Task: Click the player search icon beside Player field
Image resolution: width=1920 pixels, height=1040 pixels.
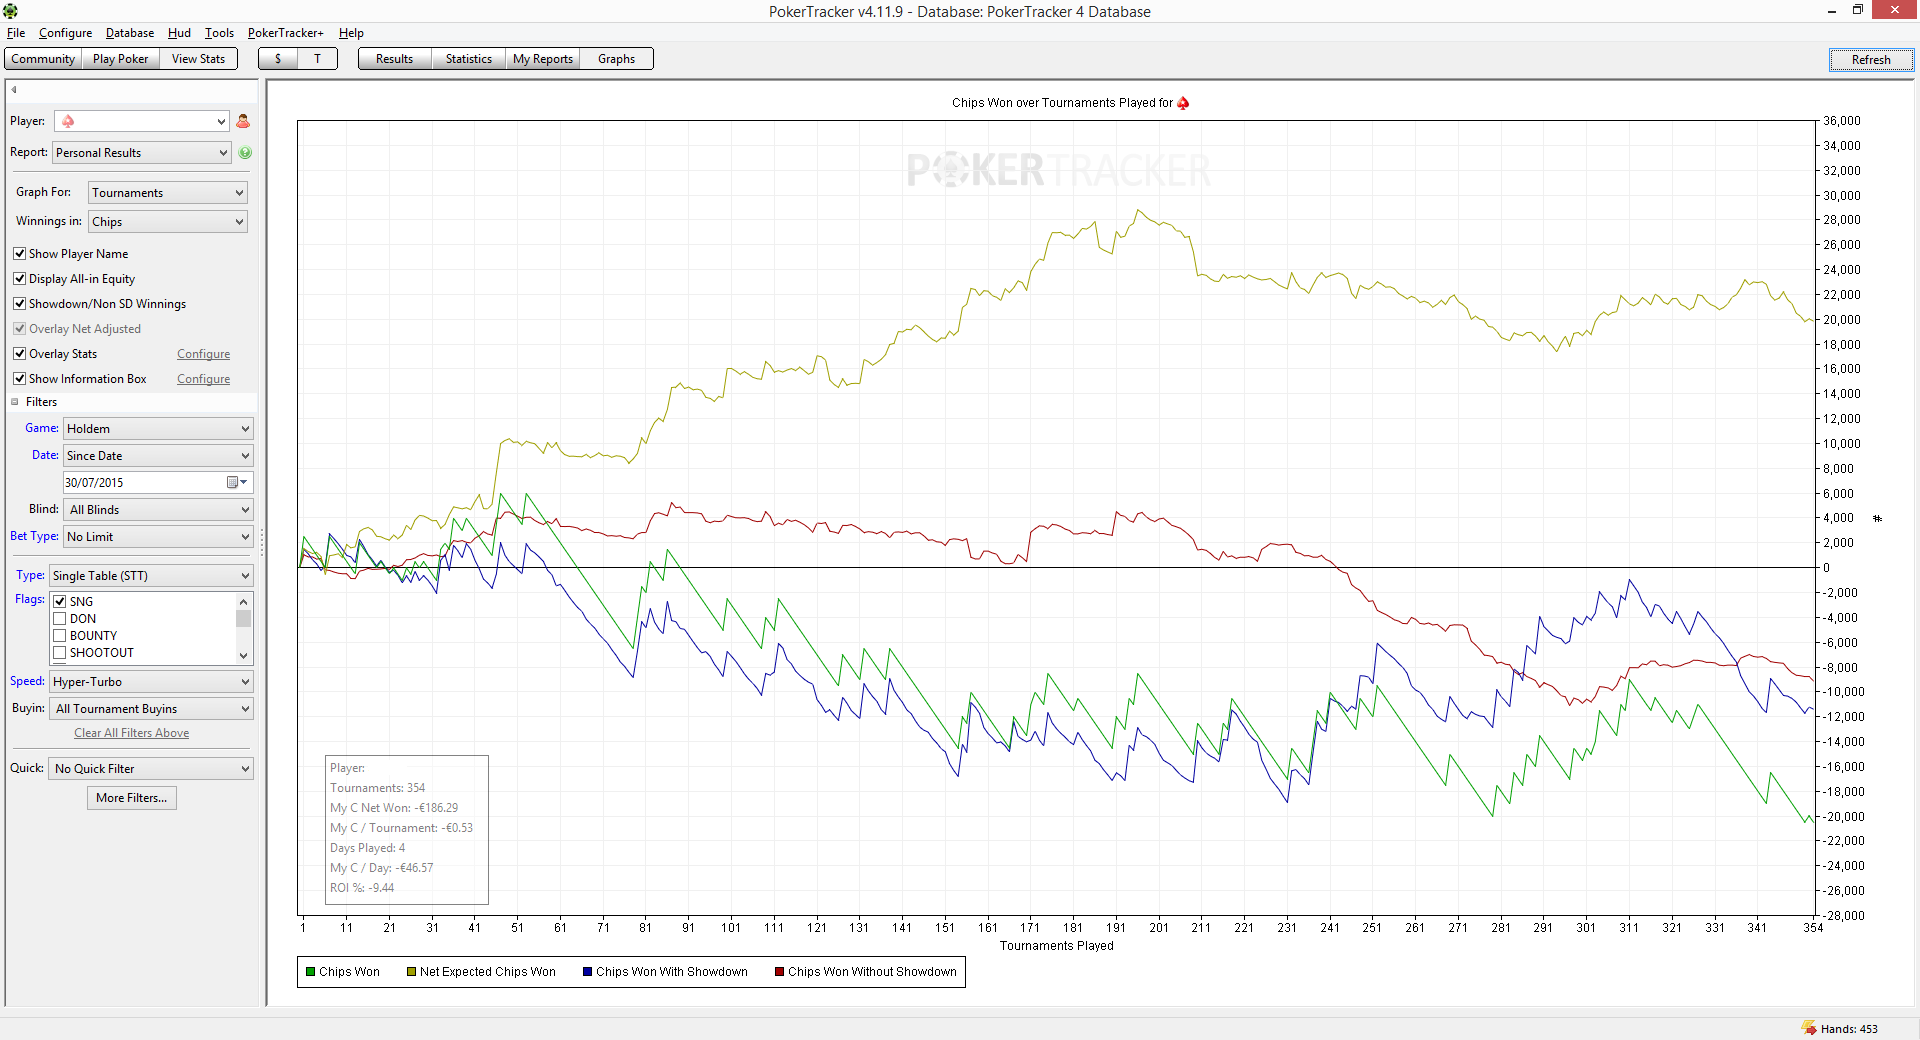Action: coord(243,121)
